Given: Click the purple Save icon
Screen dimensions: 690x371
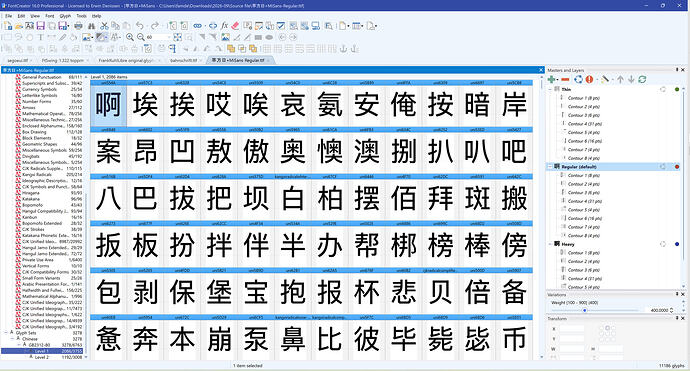Looking at the screenshot, I should pyautogui.click(x=40, y=26).
